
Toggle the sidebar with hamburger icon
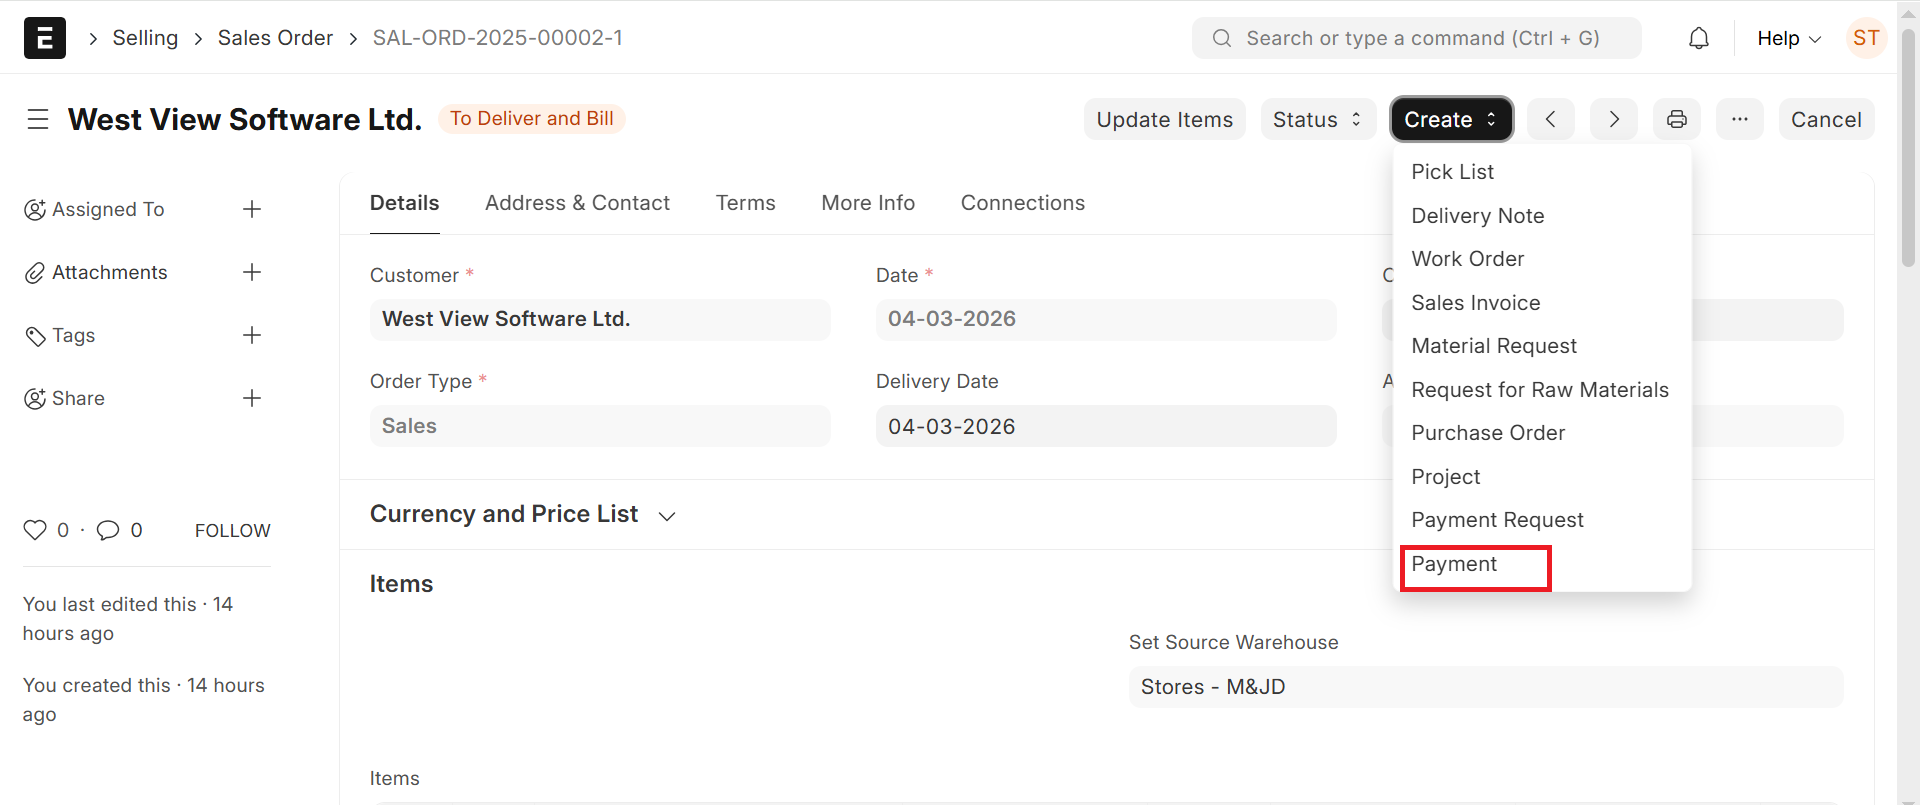coord(38,119)
